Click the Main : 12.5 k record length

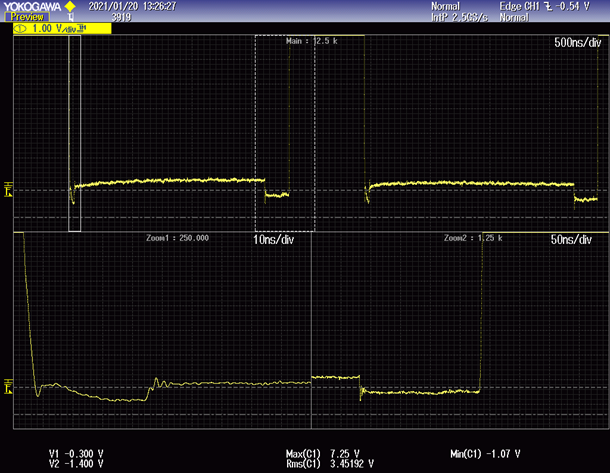coord(312,41)
